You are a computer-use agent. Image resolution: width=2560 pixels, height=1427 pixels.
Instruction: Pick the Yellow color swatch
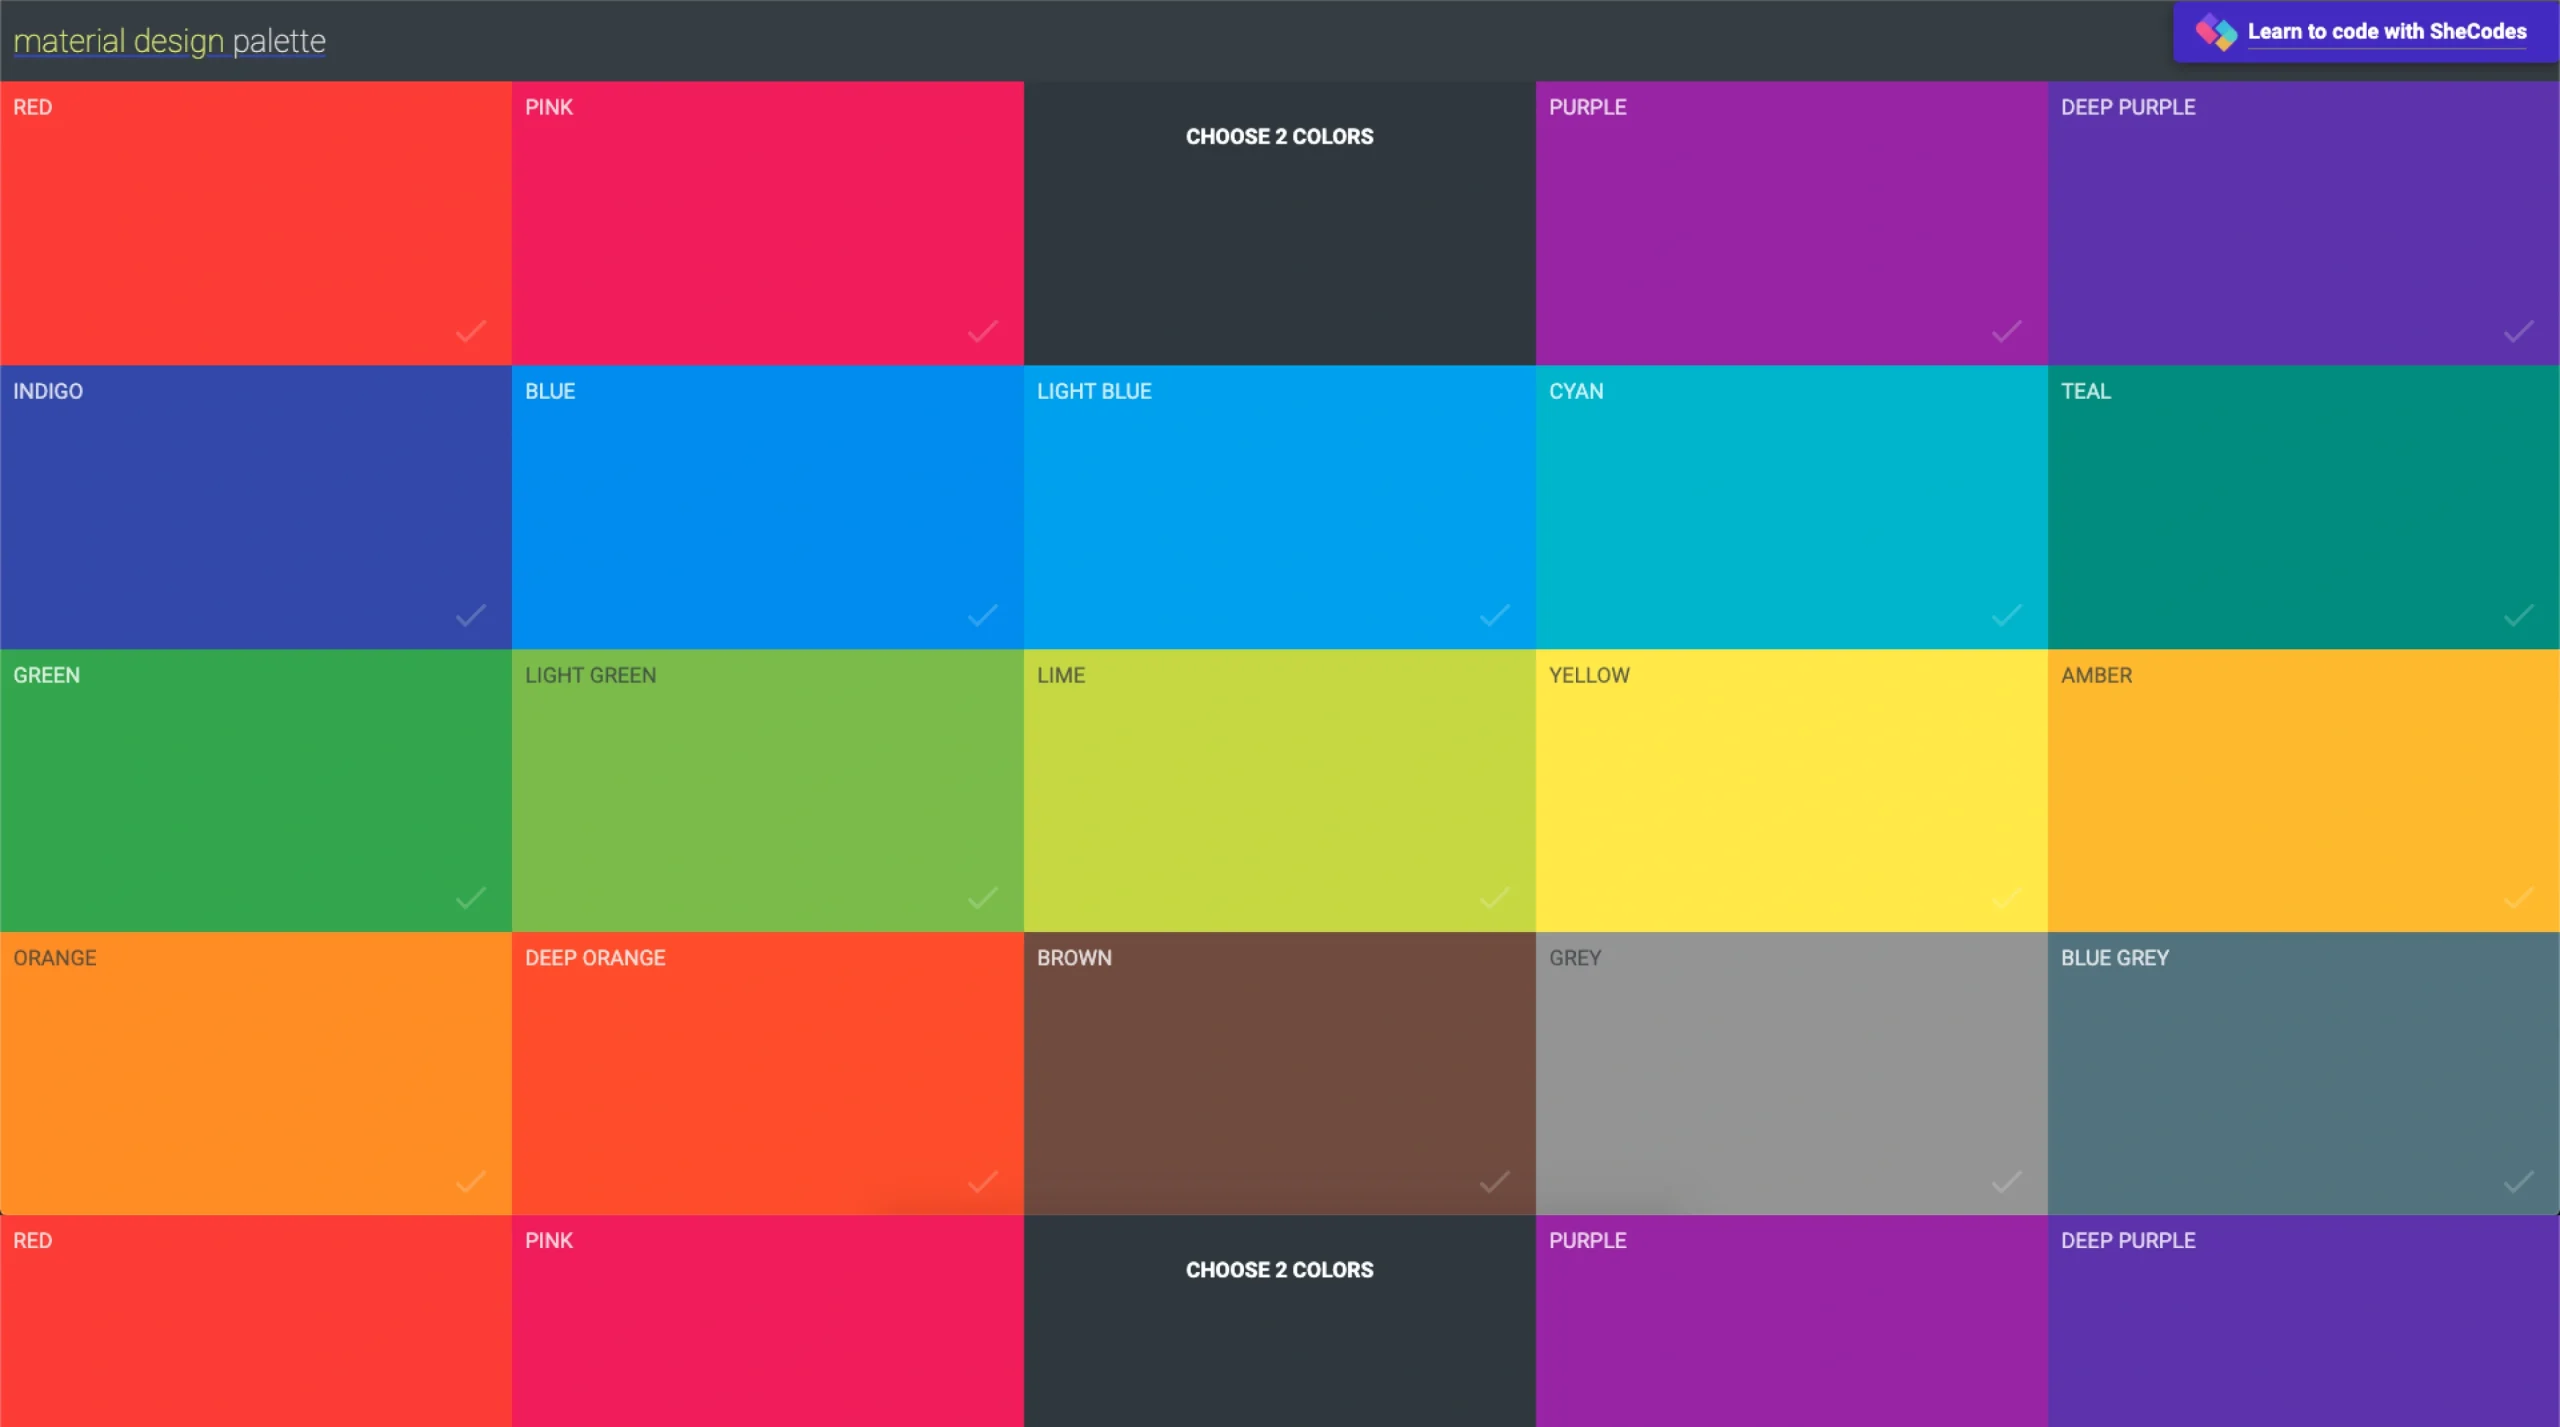pyautogui.click(x=1792, y=790)
